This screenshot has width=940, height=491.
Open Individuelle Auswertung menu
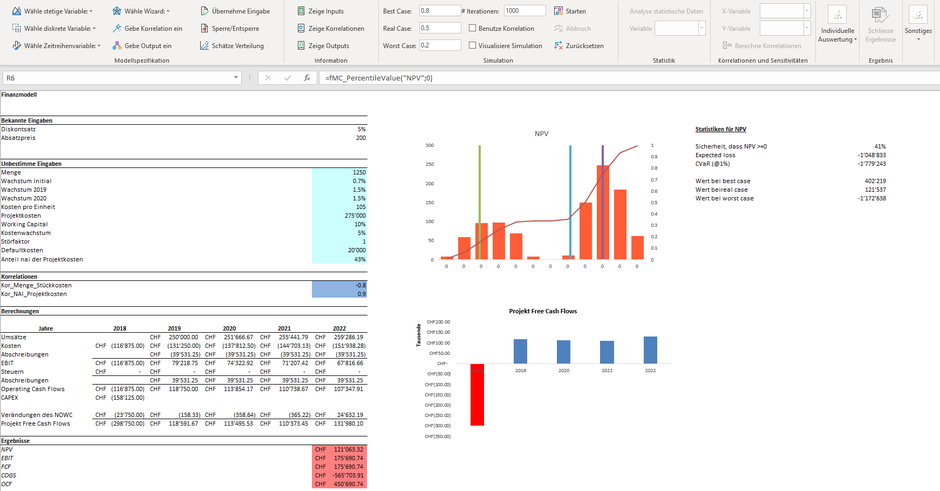pos(837,25)
